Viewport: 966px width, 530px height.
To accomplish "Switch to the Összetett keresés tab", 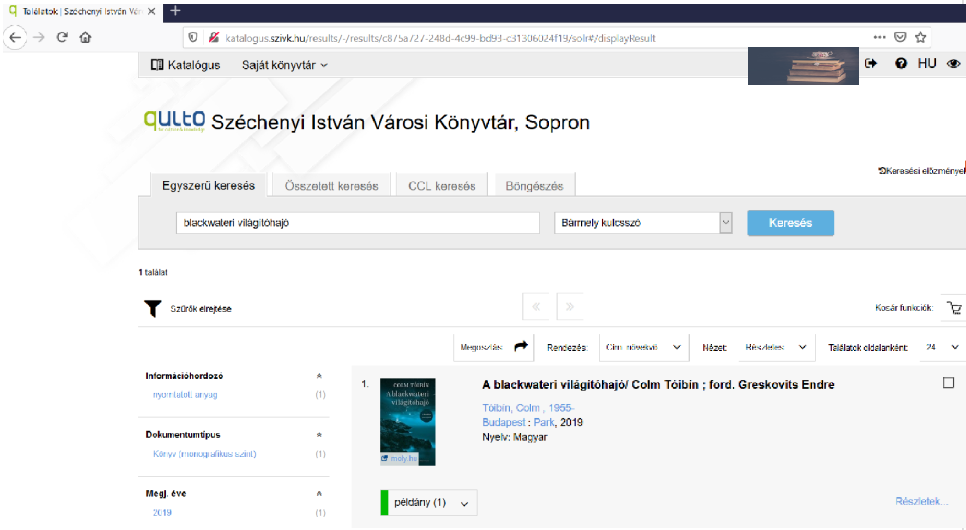I will tap(331, 186).
